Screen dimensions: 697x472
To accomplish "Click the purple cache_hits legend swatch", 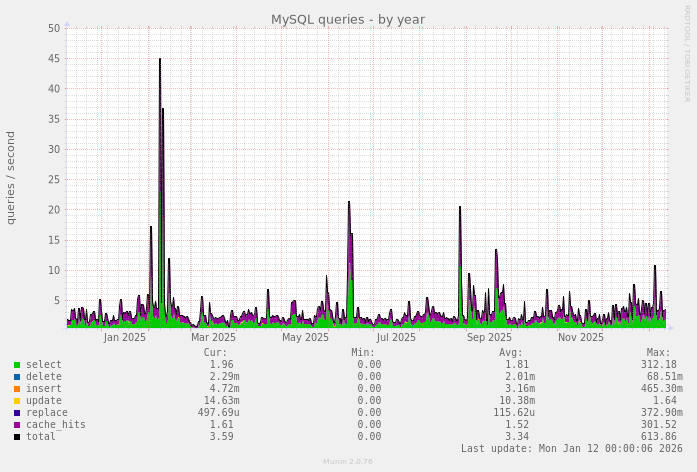I will (x=17, y=425).
